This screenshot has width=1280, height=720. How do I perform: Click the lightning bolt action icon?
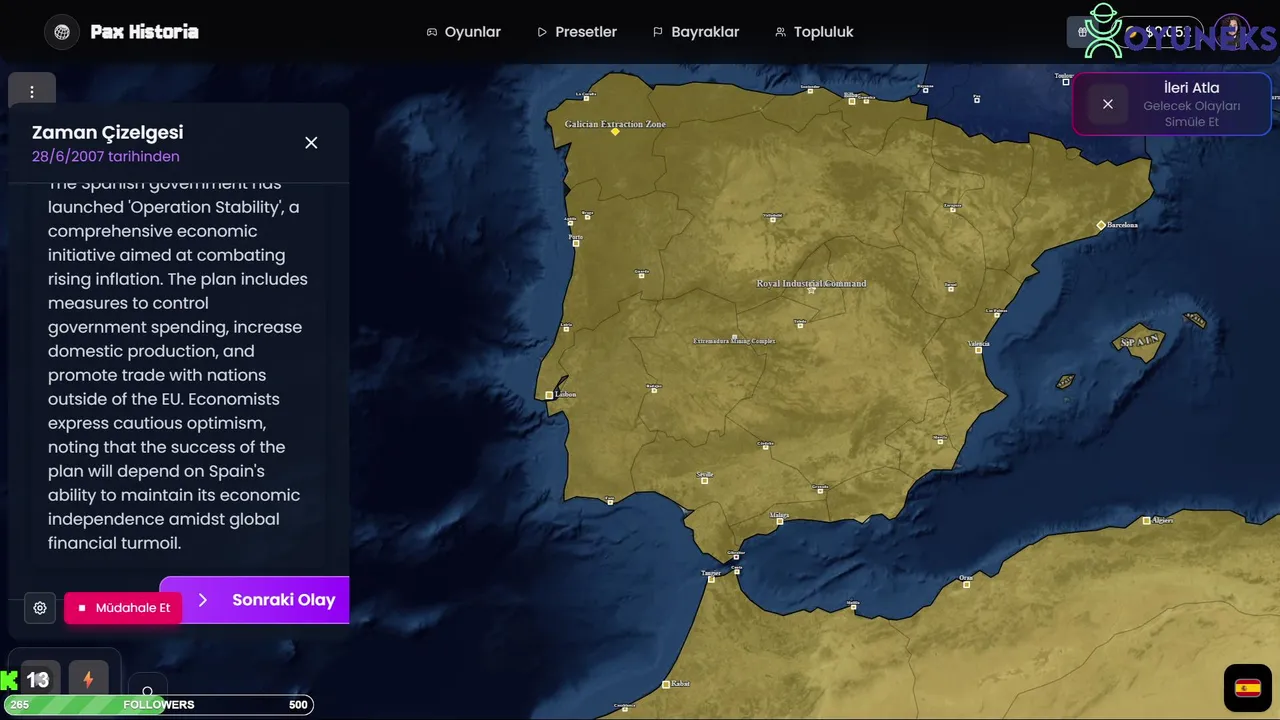[x=88, y=680]
